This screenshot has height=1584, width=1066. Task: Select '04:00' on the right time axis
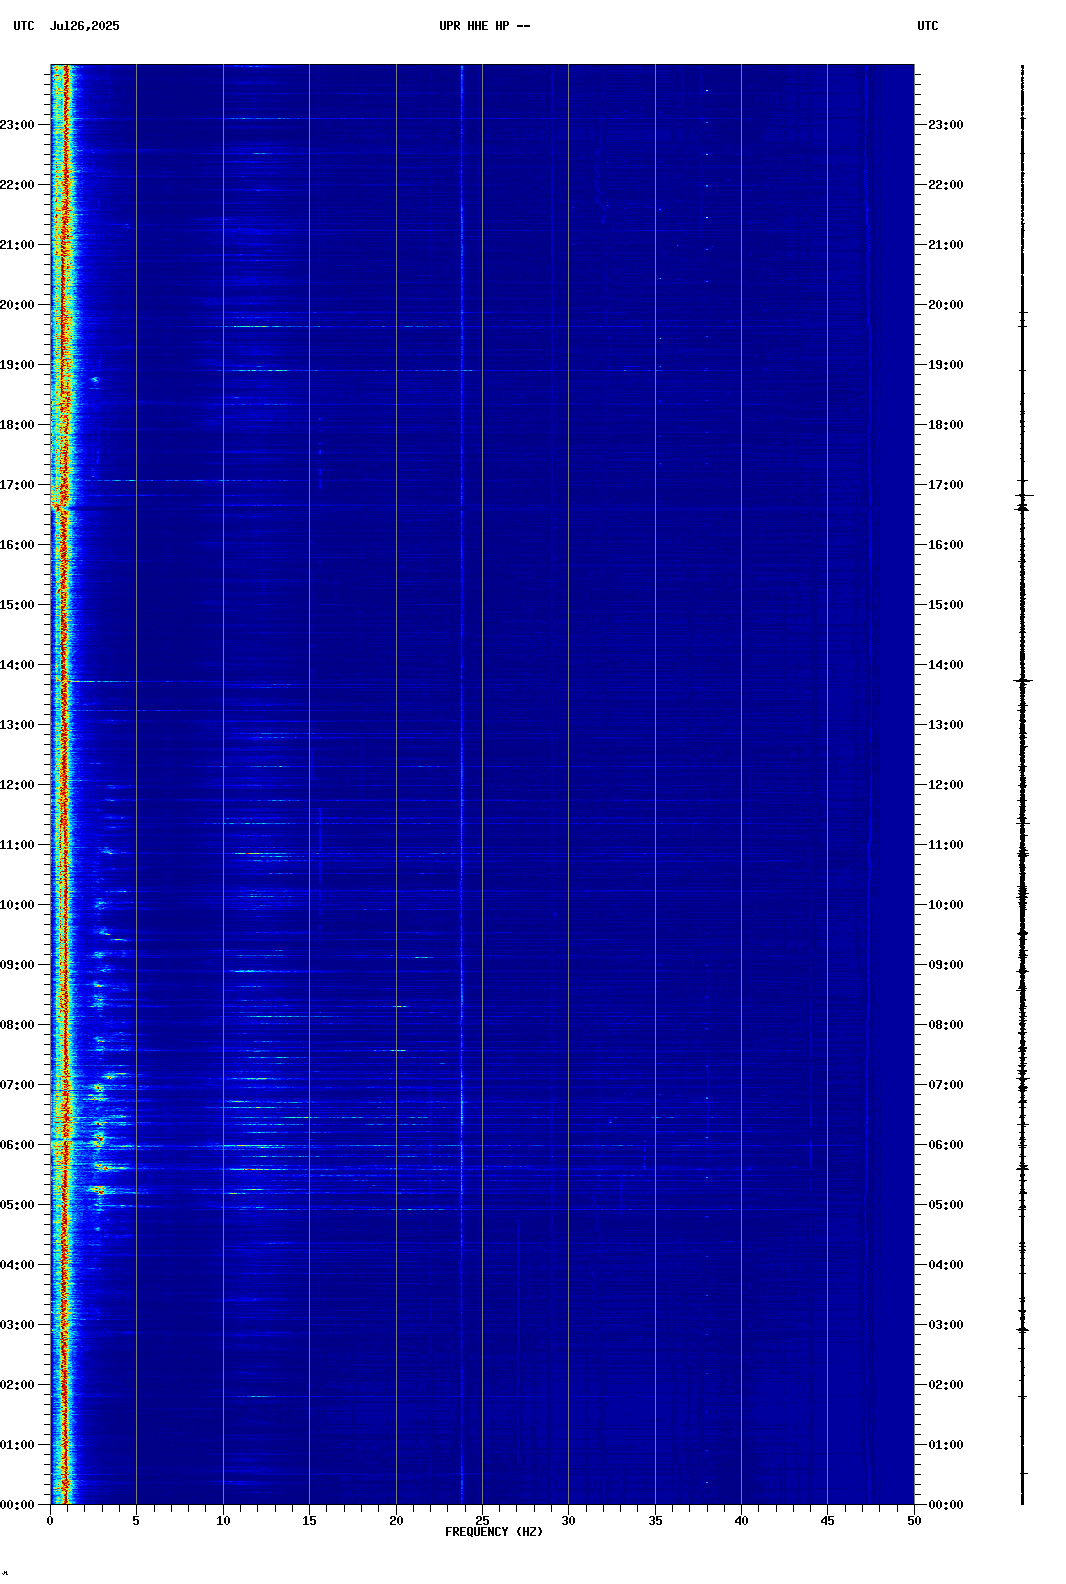pos(946,1265)
